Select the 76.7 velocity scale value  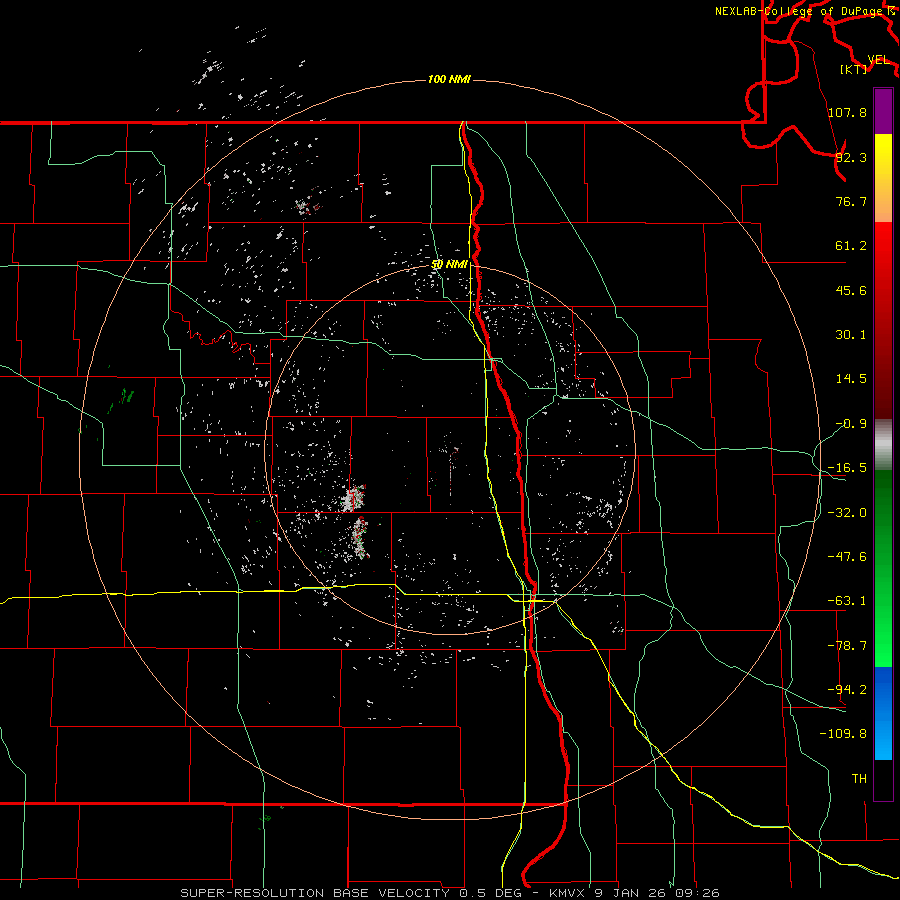(851, 201)
